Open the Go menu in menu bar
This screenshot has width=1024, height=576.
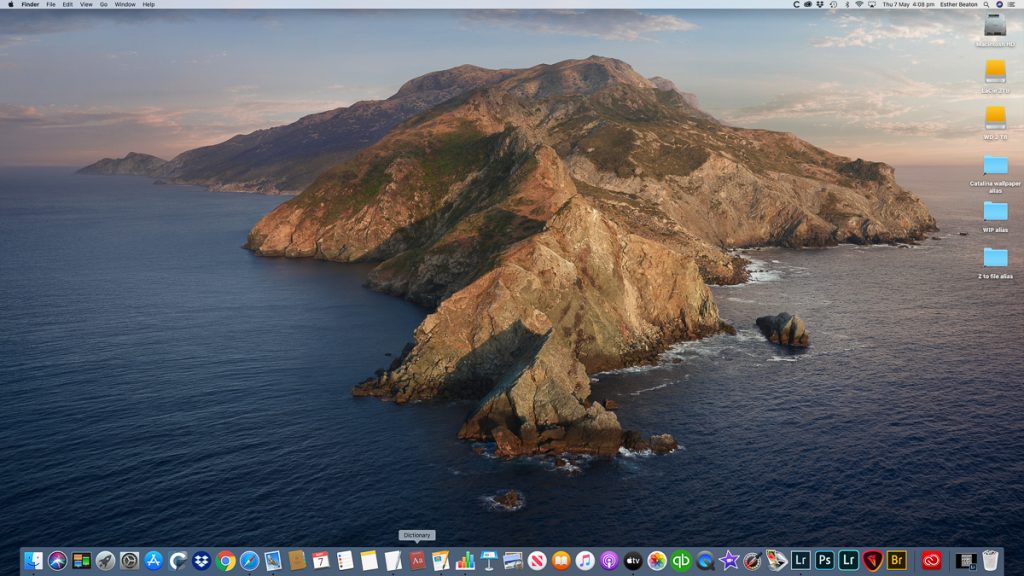pos(103,4)
